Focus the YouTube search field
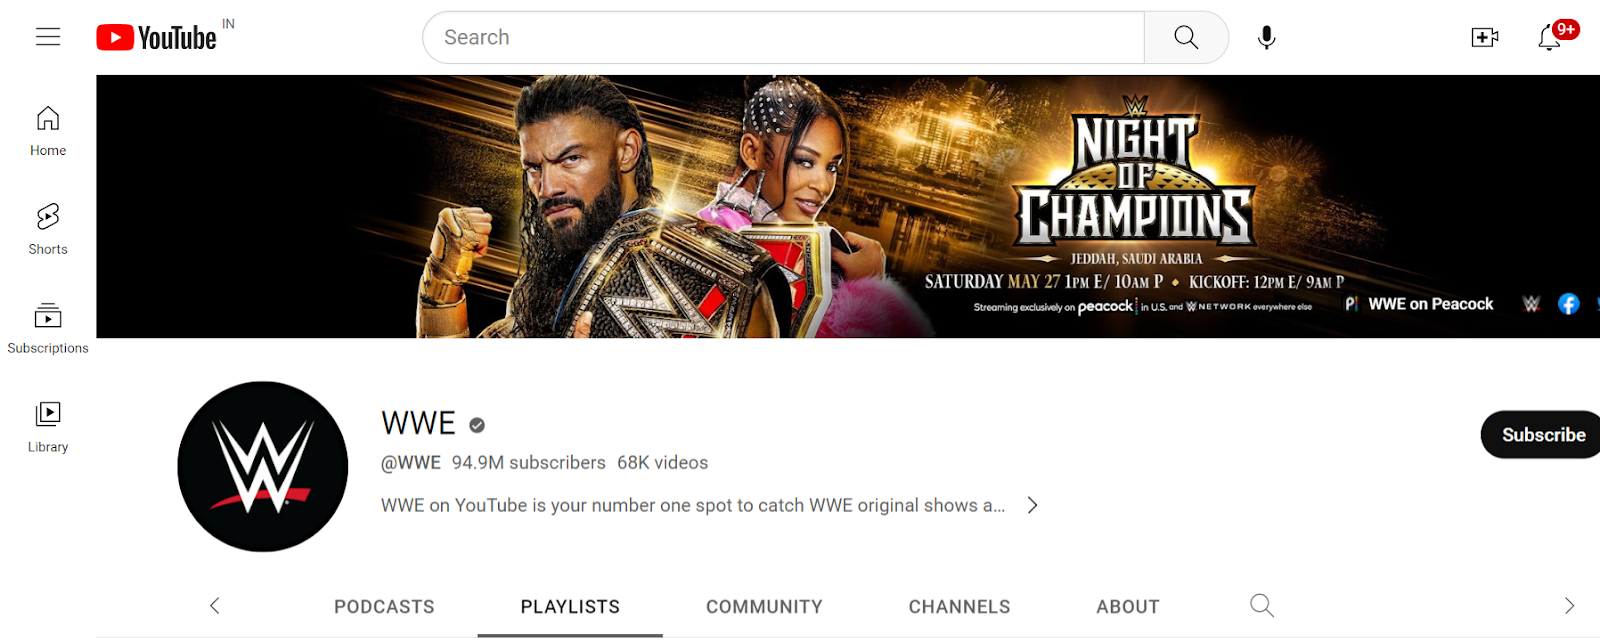This screenshot has height=643, width=1600. 783,37
